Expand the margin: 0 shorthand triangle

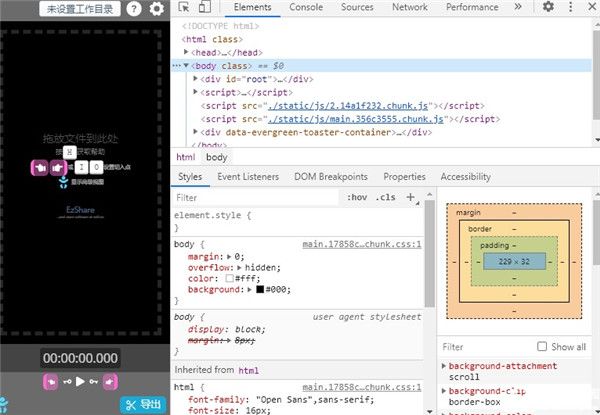click(x=229, y=257)
